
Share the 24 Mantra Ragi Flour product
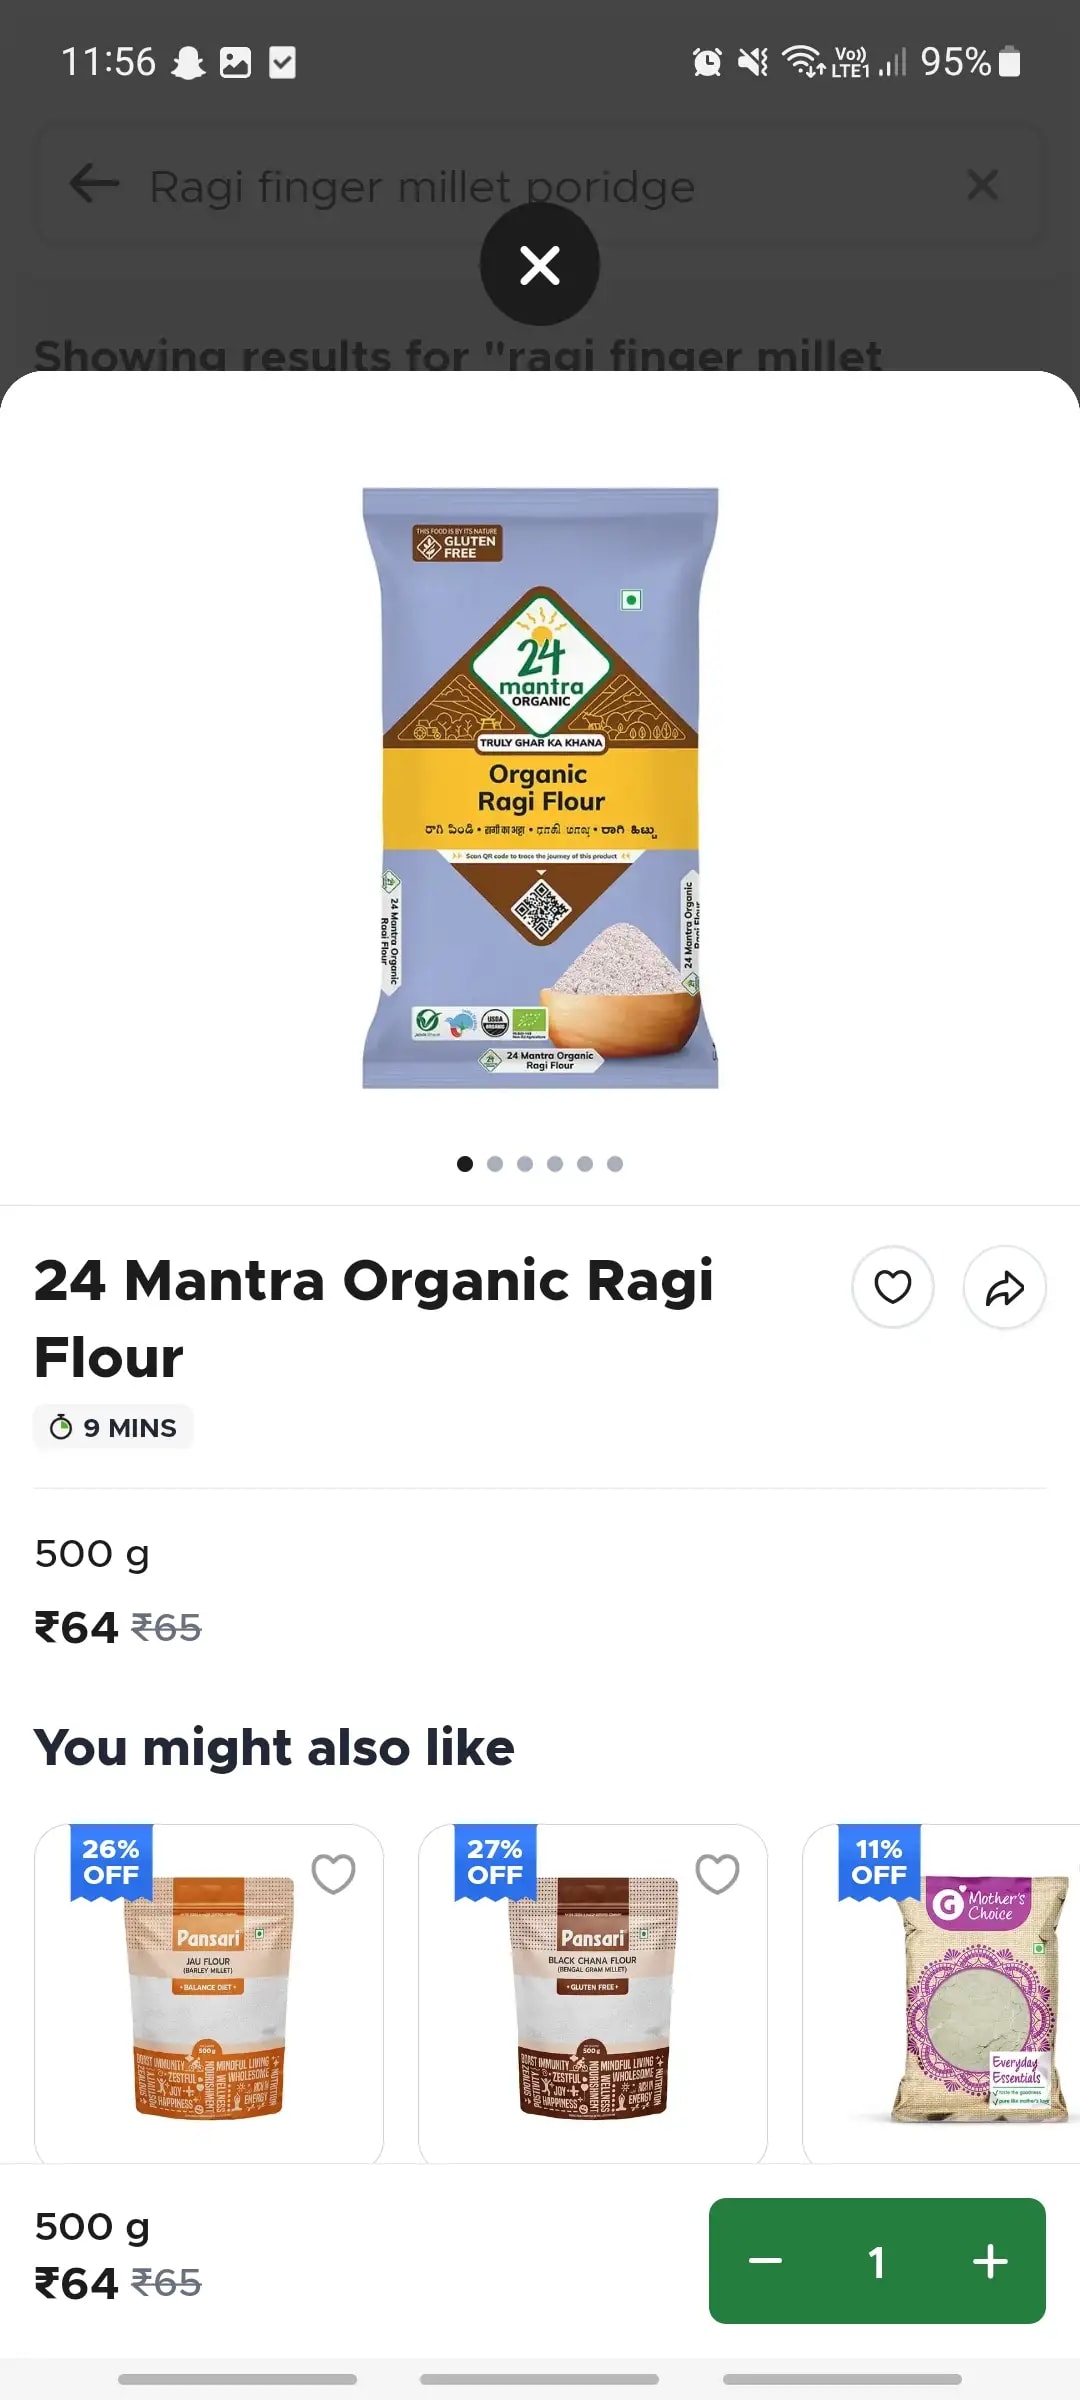pyautogui.click(x=1004, y=1287)
